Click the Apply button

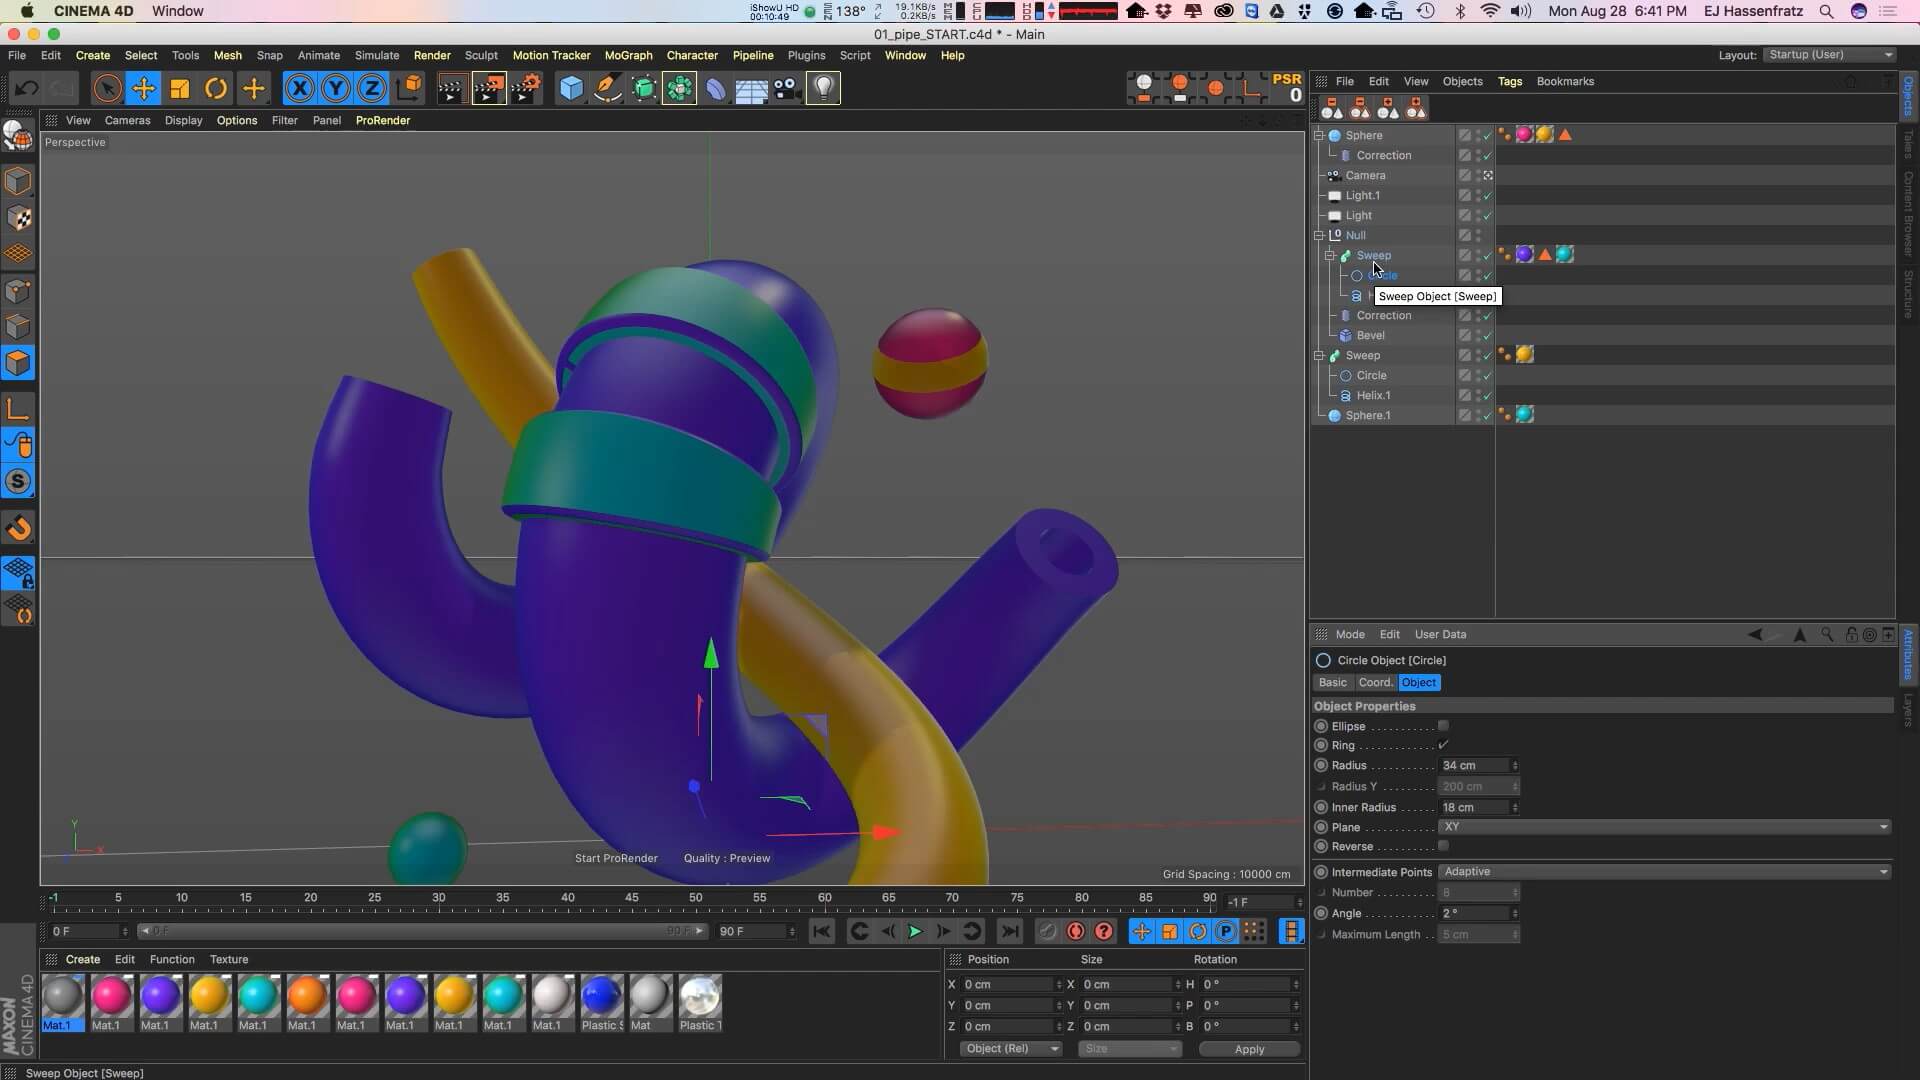(x=1249, y=1049)
